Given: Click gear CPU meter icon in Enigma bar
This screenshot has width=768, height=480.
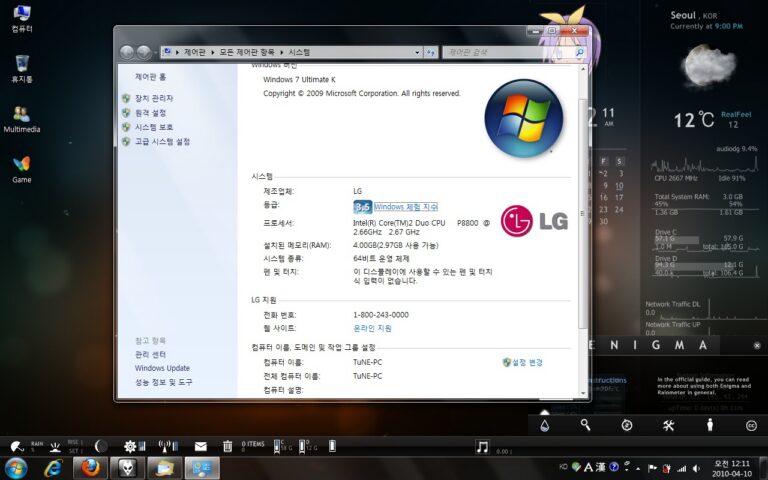Looking at the screenshot, I should click(130, 446).
